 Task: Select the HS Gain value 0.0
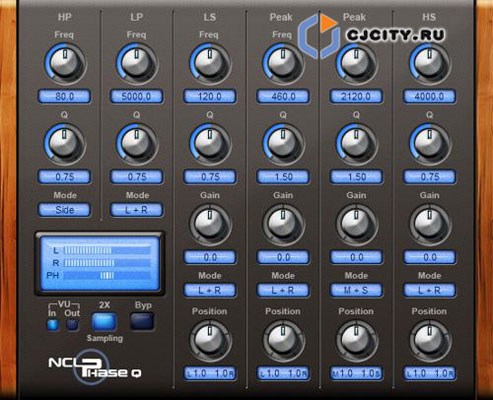[430, 257]
